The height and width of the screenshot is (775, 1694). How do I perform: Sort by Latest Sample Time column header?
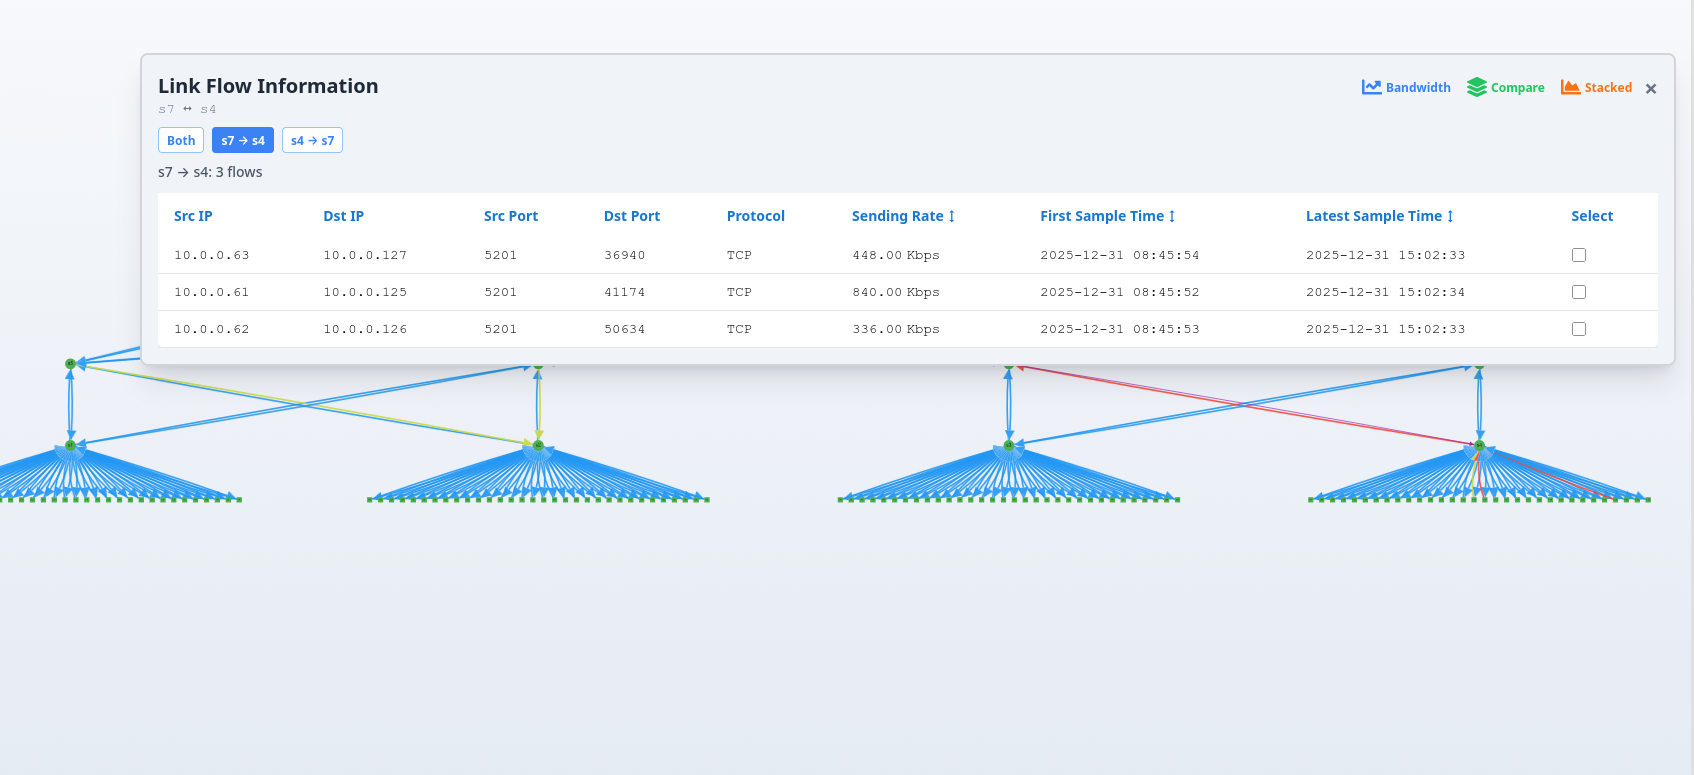click(1373, 216)
